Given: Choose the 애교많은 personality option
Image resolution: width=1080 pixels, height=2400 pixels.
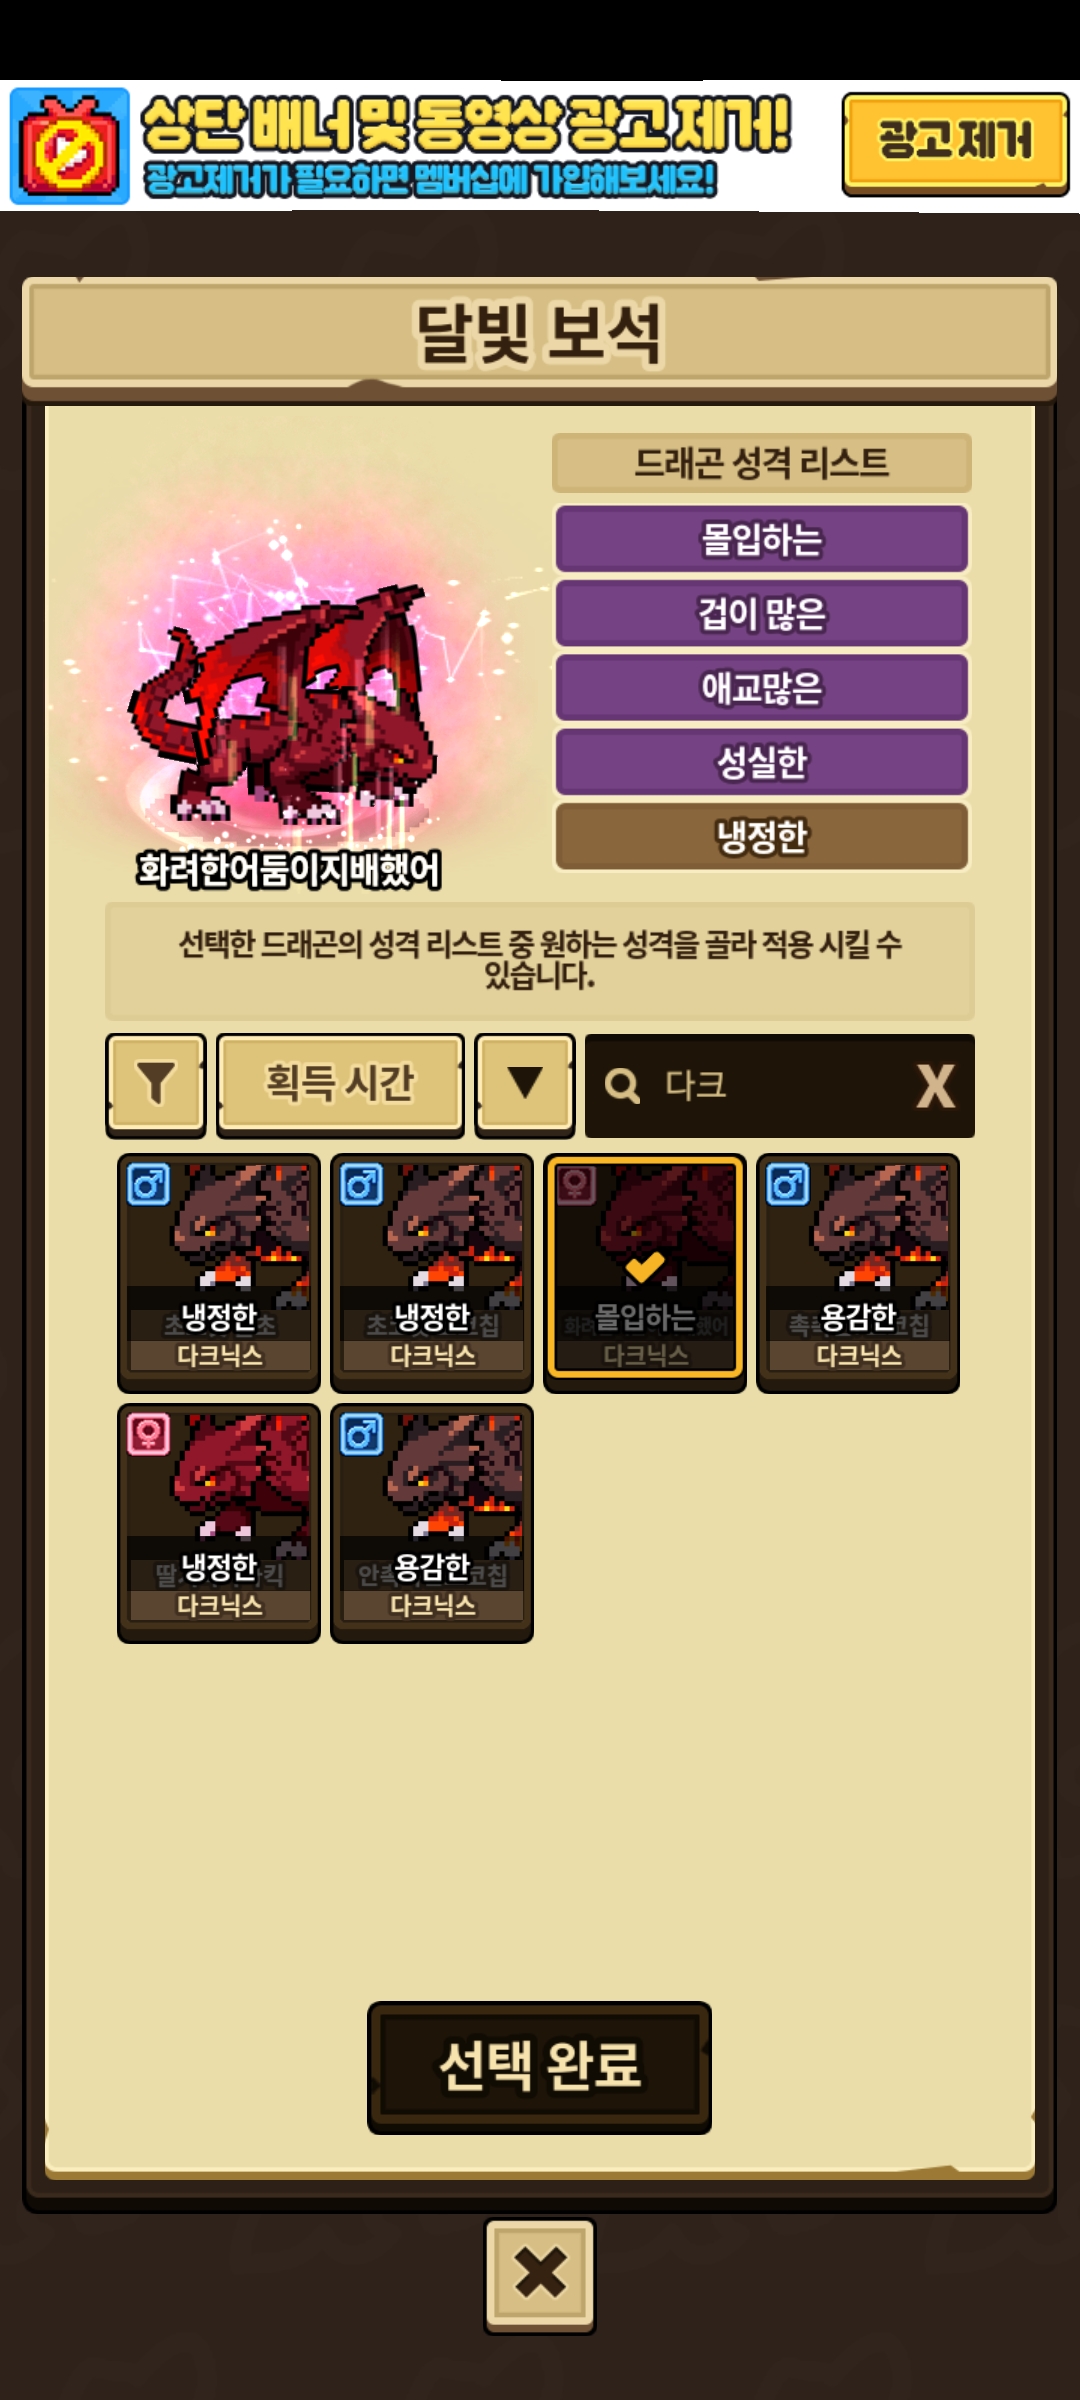Looking at the screenshot, I should coord(762,688).
